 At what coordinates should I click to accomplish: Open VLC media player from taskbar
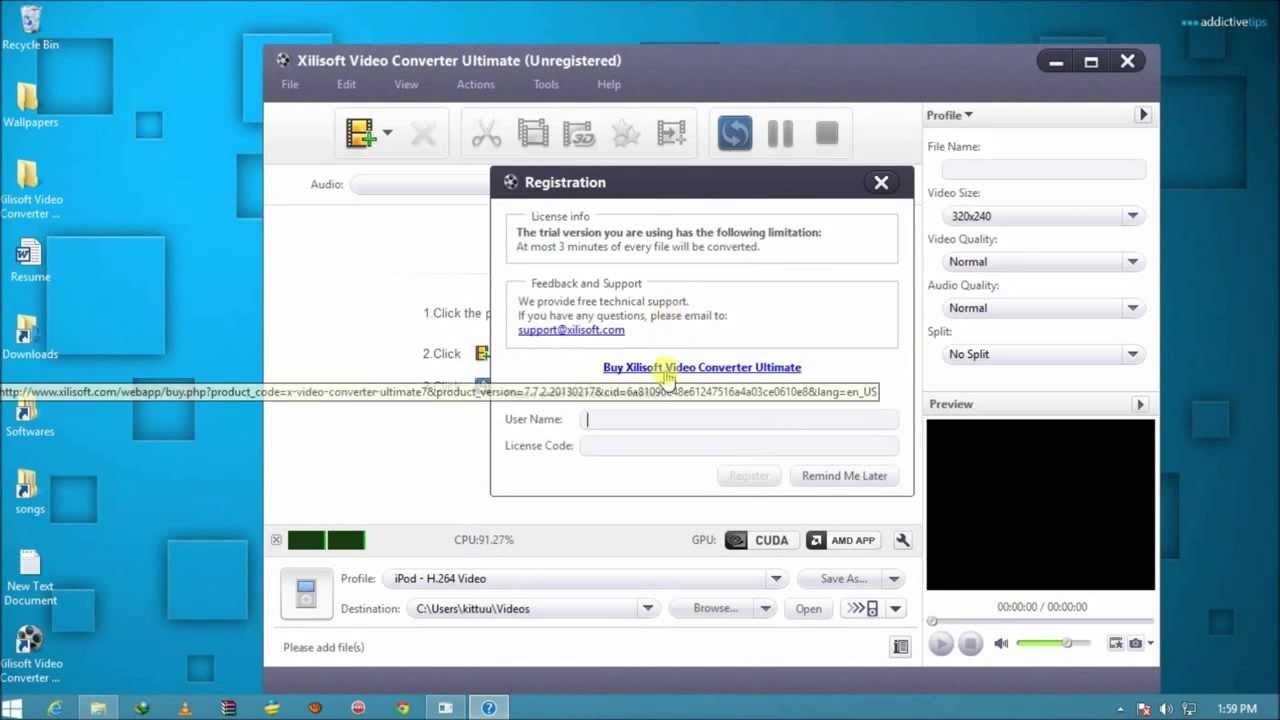pyautogui.click(x=185, y=708)
